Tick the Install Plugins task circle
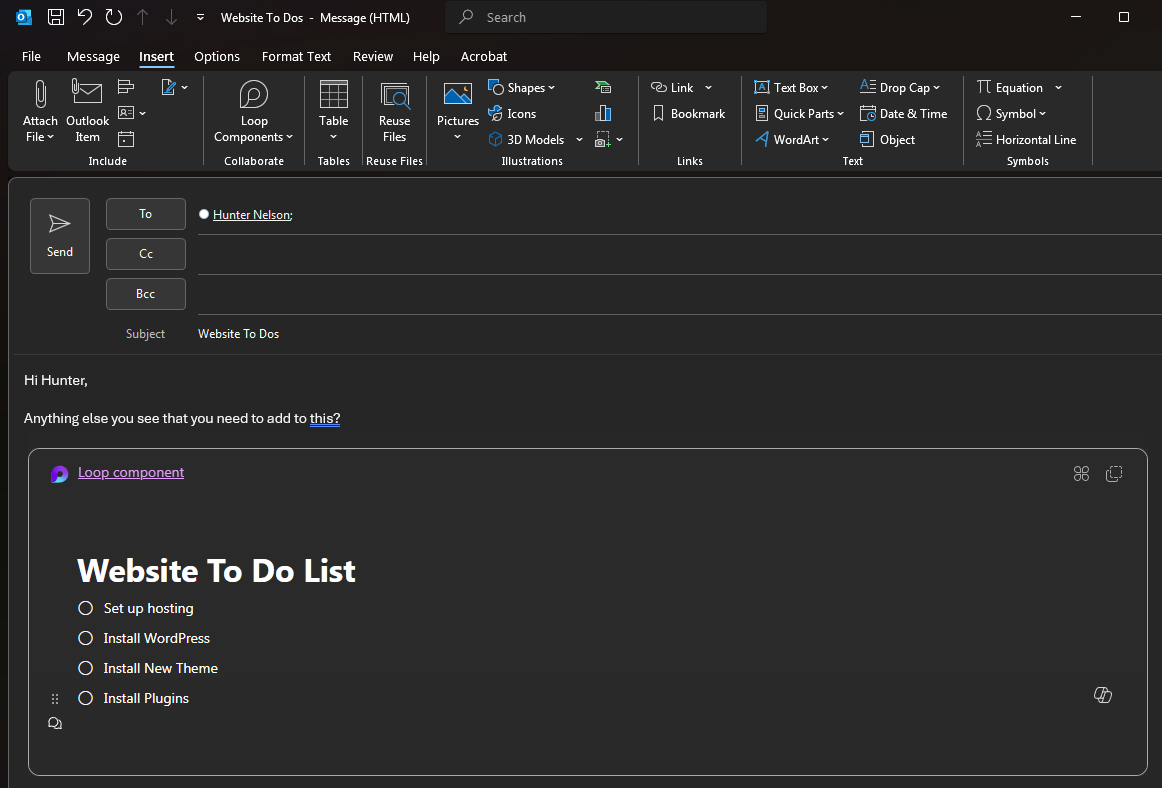This screenshot has height=788, width=1162. tap(86, 698)
